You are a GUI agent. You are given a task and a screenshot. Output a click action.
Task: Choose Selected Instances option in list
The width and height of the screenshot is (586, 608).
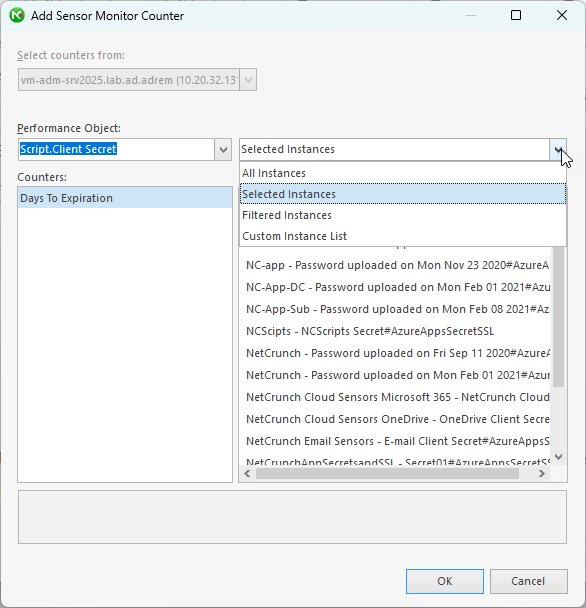[x=403, y=194]
